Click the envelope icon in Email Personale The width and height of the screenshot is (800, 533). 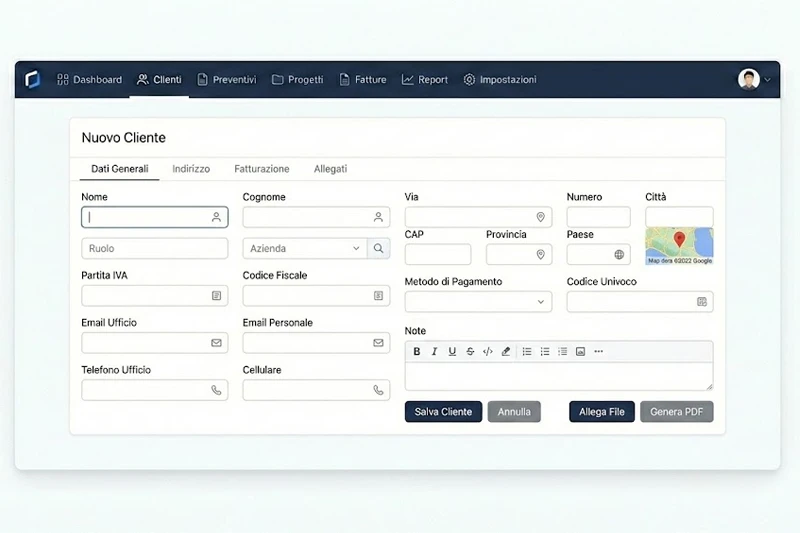click(x=378, y=343)
